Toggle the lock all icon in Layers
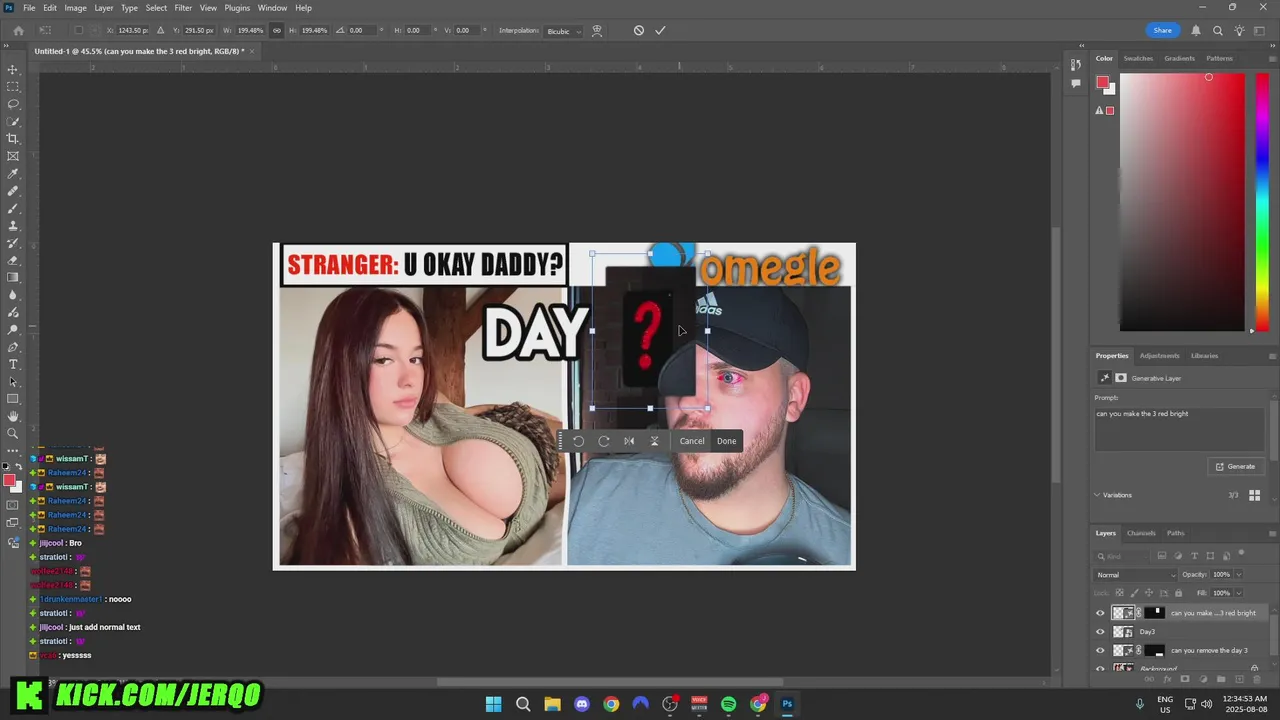This screenshot has width=1280, height=720. coord(1178,593)
